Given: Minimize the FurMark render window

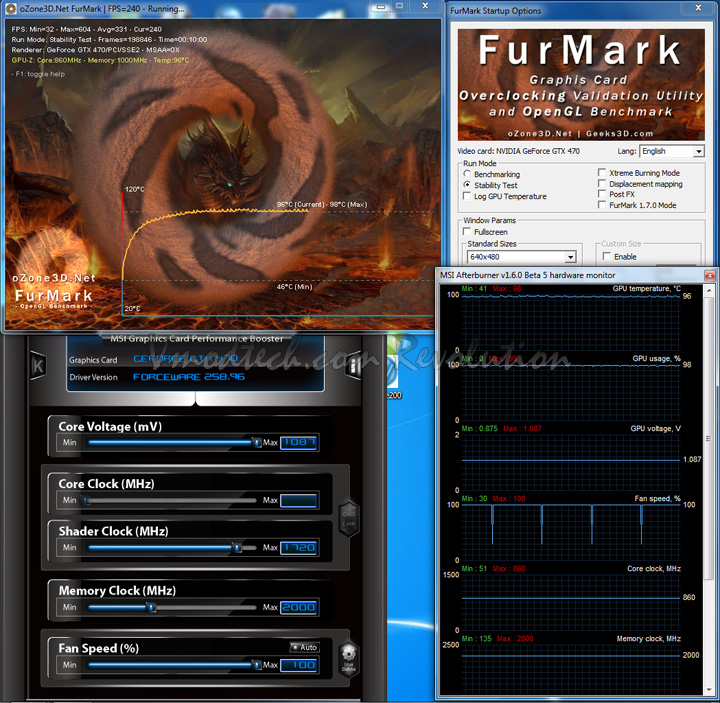Looking at the screenshot, I should [x=381, y=6].
